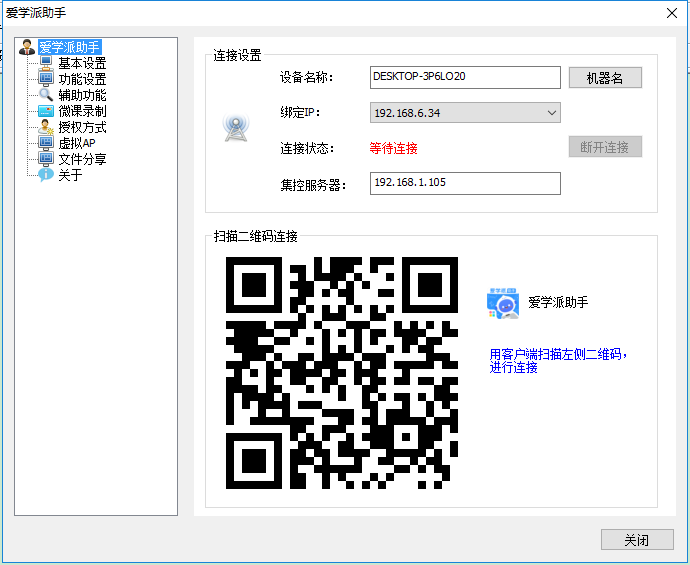This screenshot has height=565, width=690.
Task: Click the 连接状态 label
Action: tap(307, 148)
